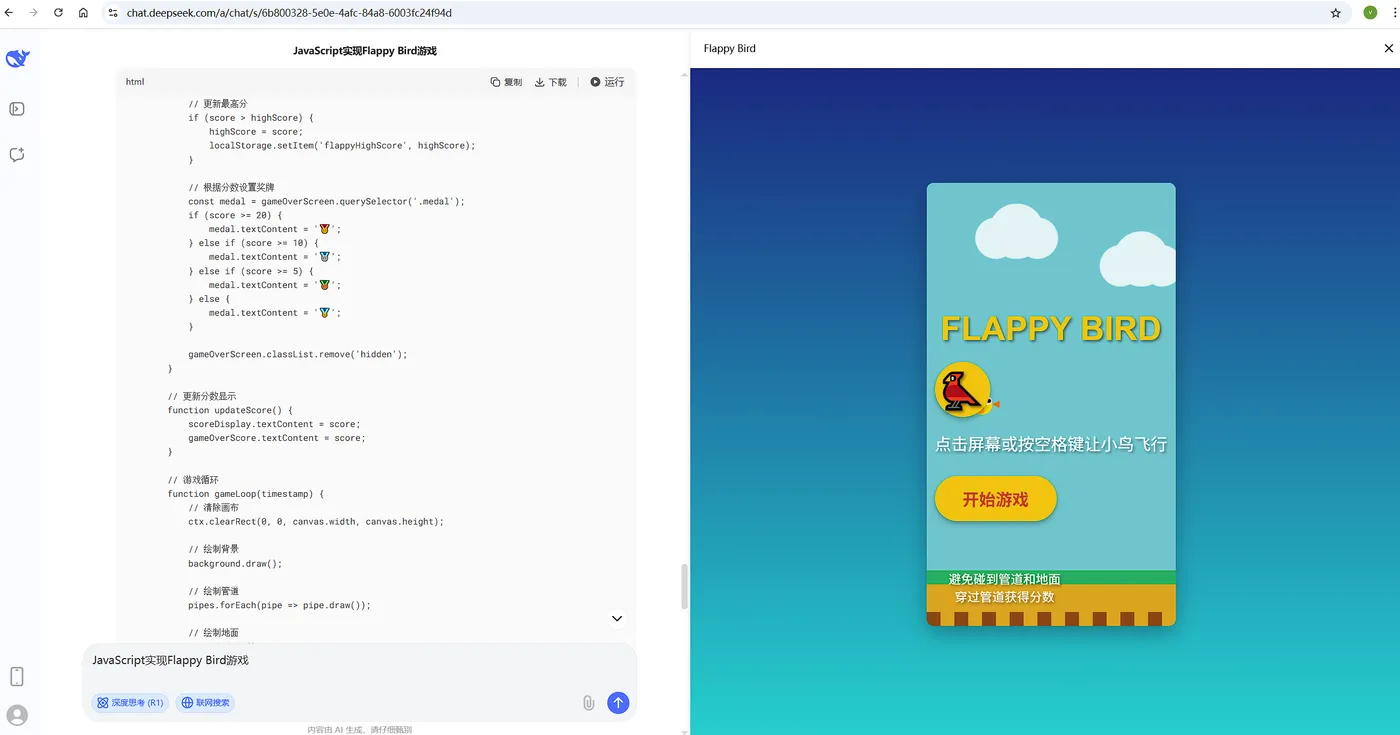Click the FLAPPY BIRD game title
Viewport: 1400px width, 735px height.
click(1051, 328)
